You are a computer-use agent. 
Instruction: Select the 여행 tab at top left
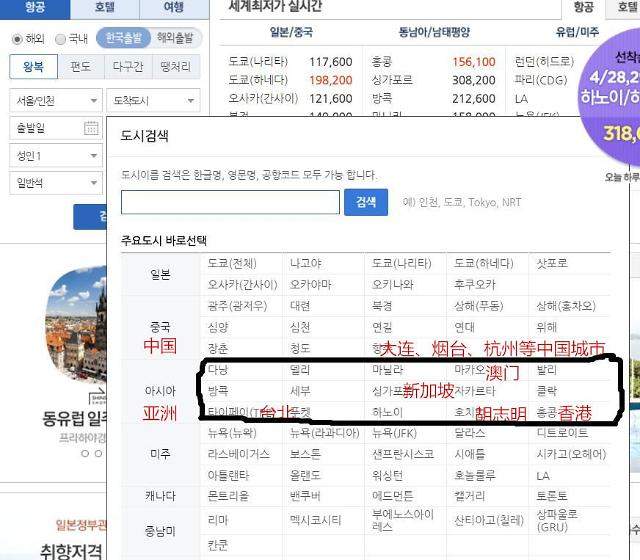174,8
